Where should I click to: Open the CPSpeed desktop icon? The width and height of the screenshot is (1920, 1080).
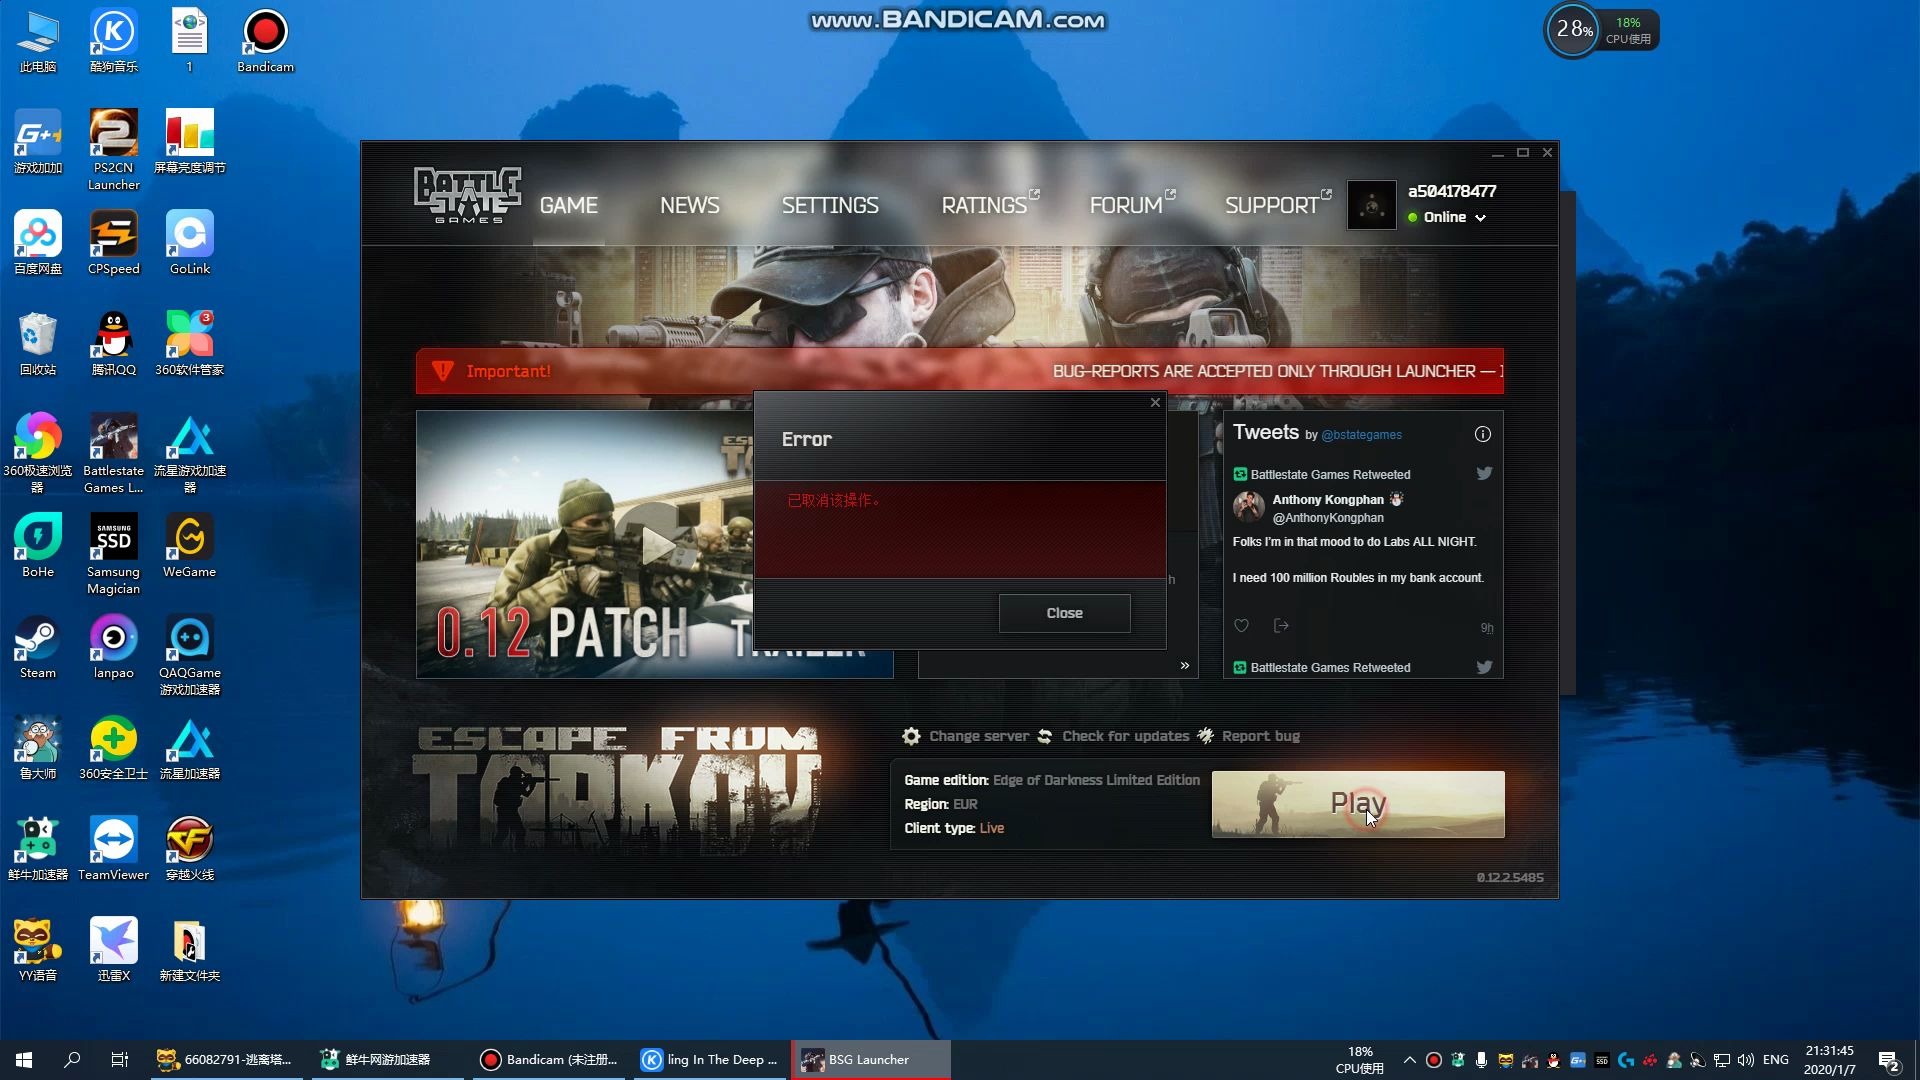pos(113,244)
